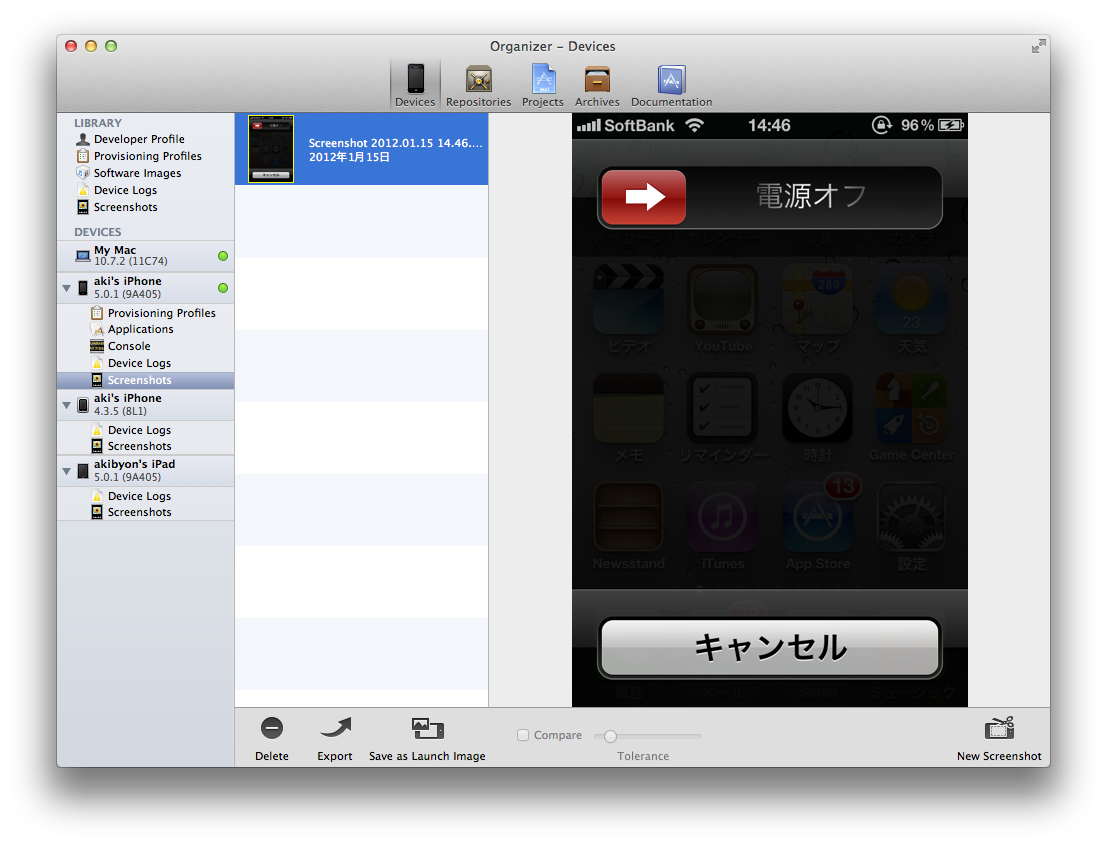Image resolution: width=1107 pixels, height=846 pixels.
Task: Switch to the Documentation tab
Action: (671, 85)
